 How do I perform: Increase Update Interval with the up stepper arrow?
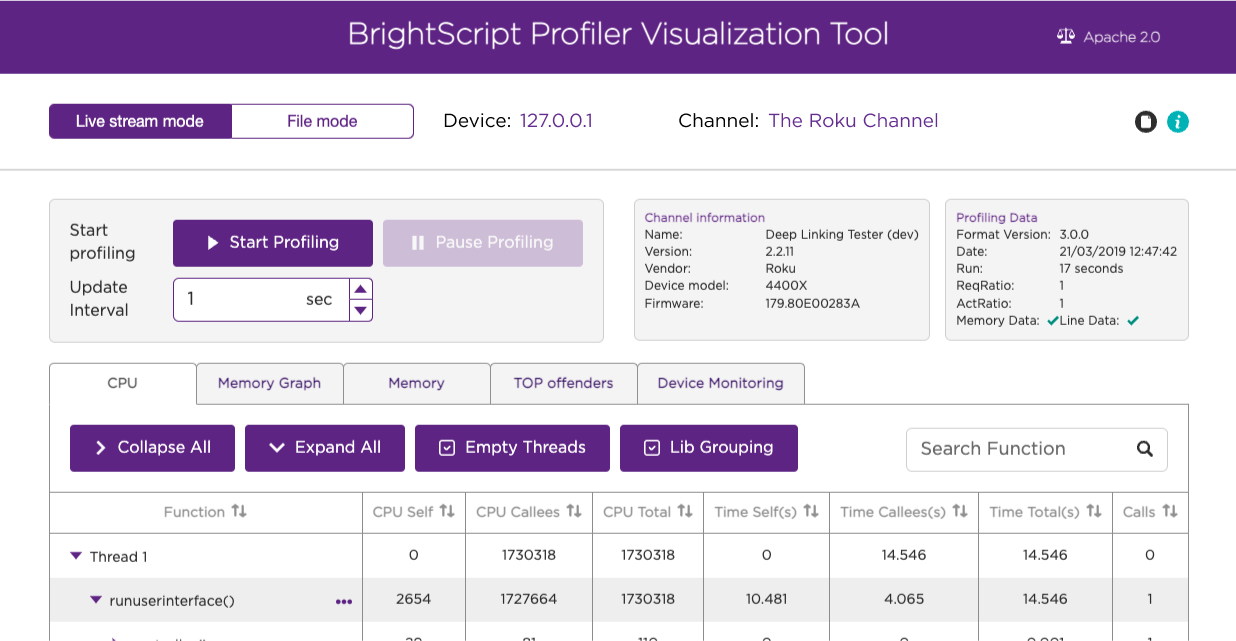click(361, 287)
